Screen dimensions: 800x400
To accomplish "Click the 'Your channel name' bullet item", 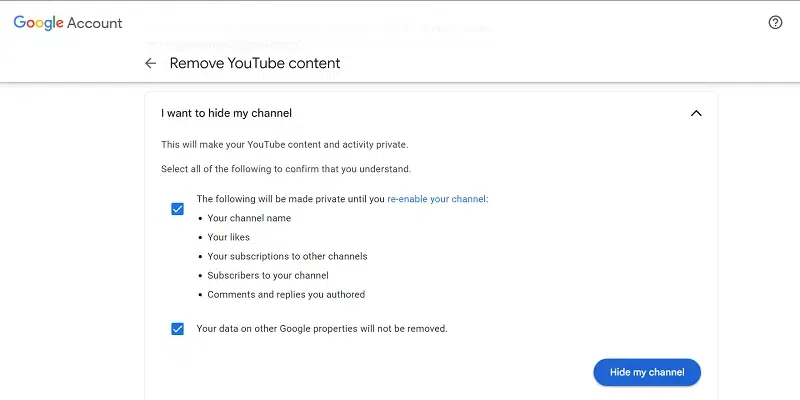I will pyautogui.click(x=249, y=218).
